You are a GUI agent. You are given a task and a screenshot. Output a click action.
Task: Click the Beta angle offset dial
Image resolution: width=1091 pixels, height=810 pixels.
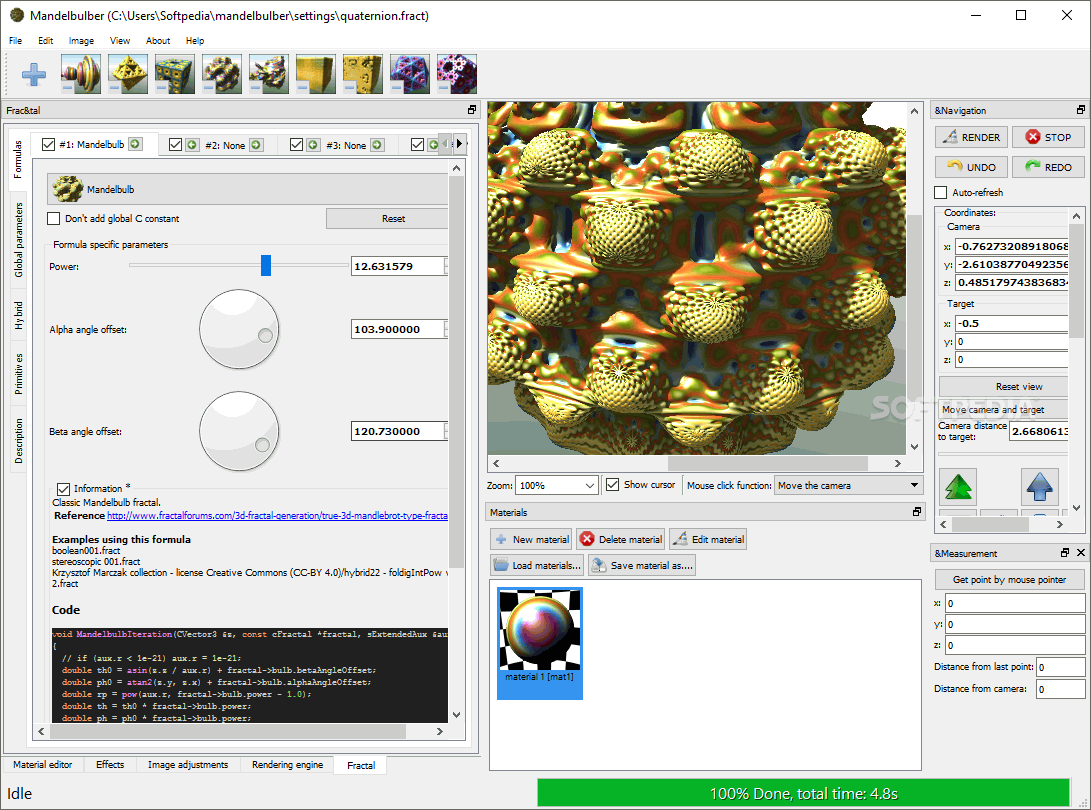[x=239, y=431]
